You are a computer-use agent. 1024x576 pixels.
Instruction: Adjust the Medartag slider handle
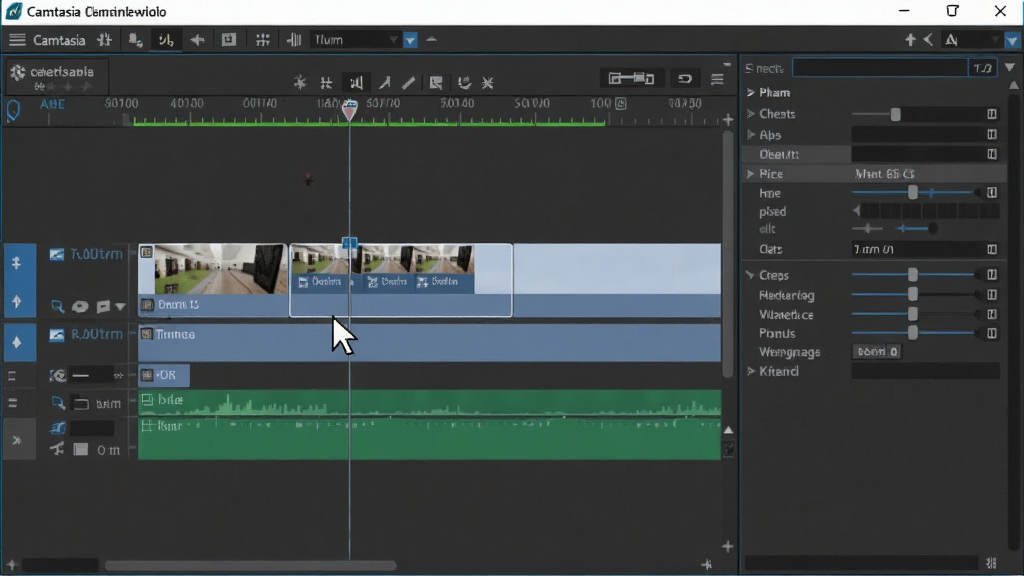(x=913, y=295)
